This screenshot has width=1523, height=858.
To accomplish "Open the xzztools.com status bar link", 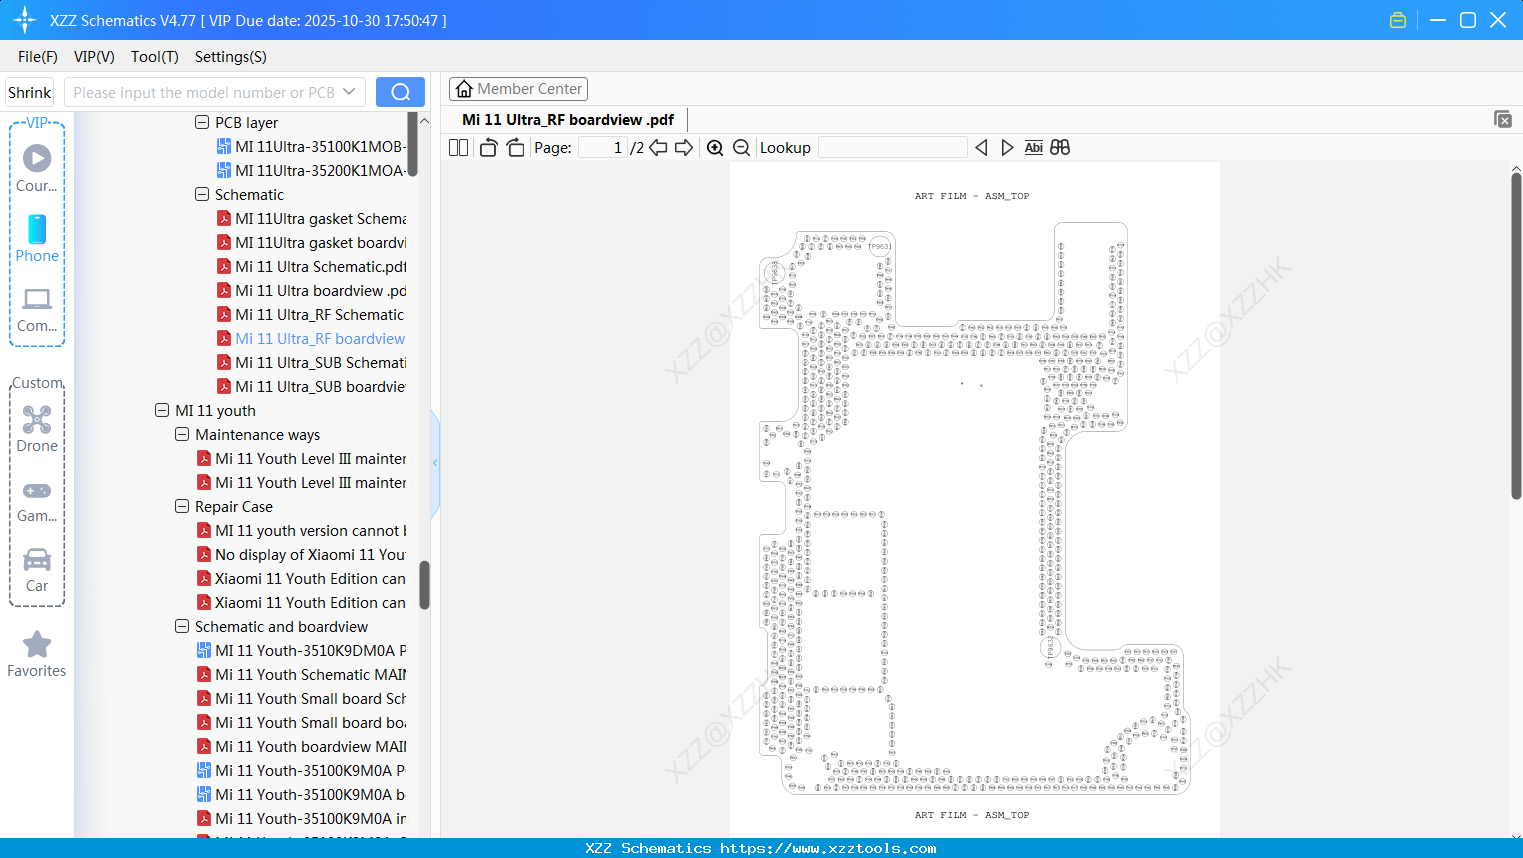I will tap(761, 847).
